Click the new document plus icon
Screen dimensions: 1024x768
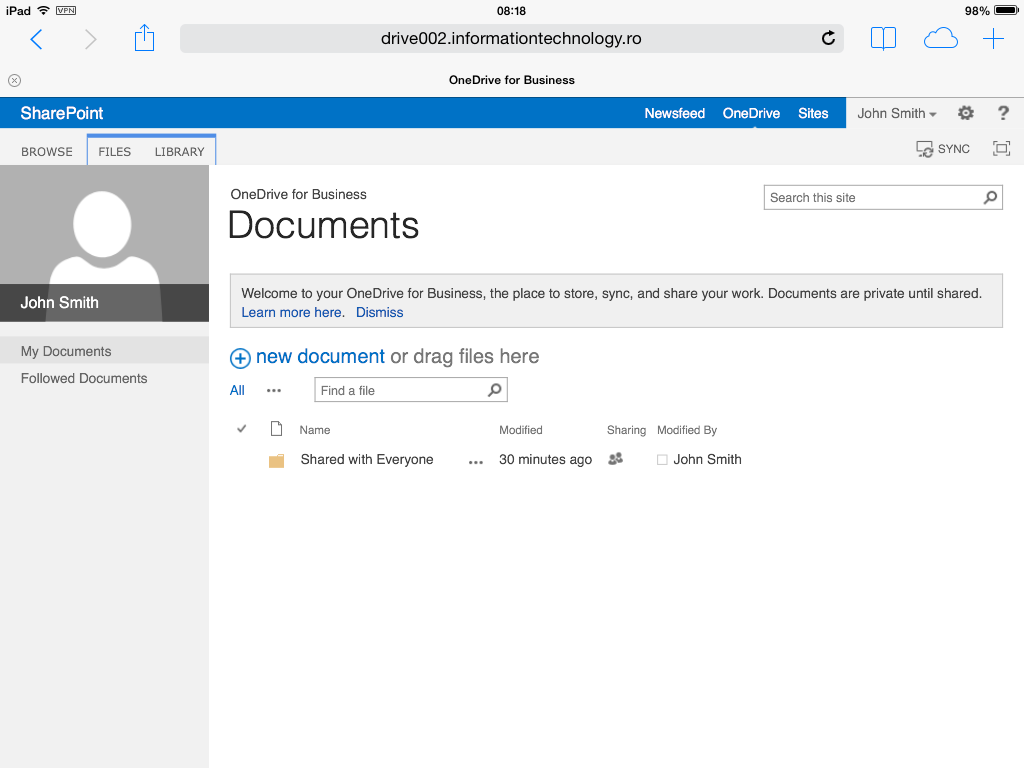(240, 358)
